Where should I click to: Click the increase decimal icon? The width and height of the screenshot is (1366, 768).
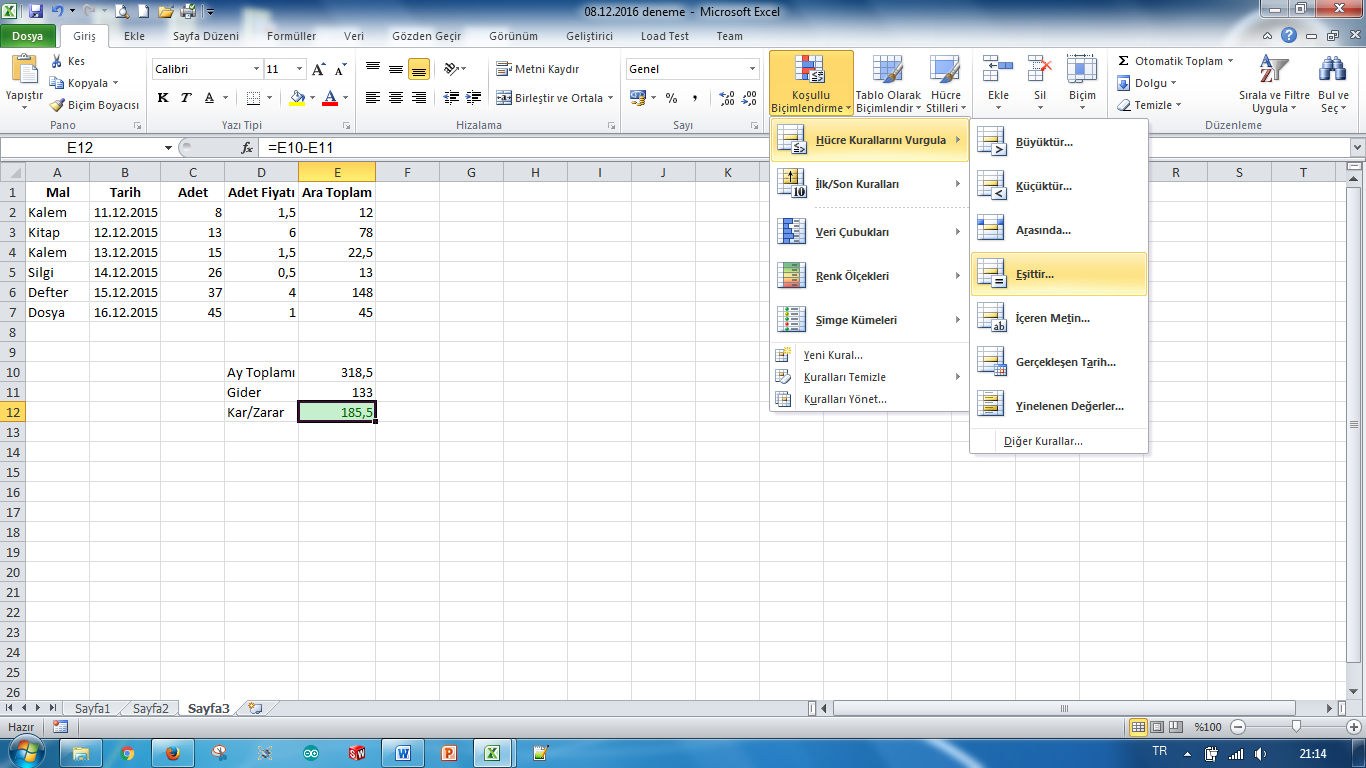click(727, 98)
